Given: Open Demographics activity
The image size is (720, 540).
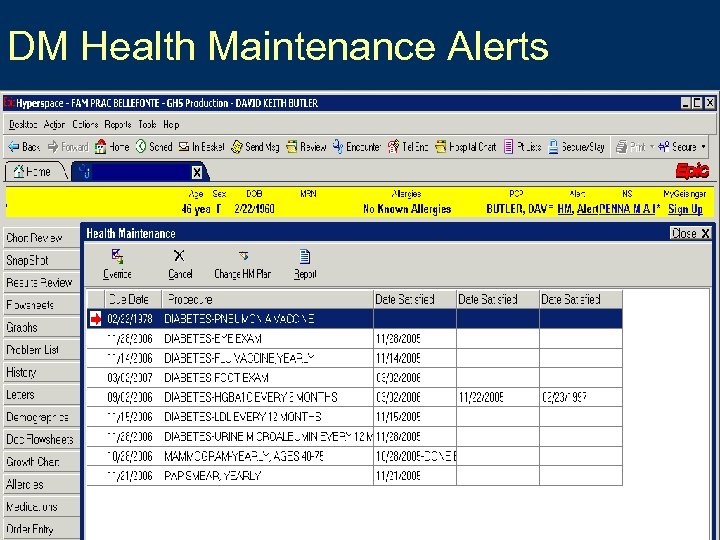Looking at the screenshot, I should (x=41, y=417).
